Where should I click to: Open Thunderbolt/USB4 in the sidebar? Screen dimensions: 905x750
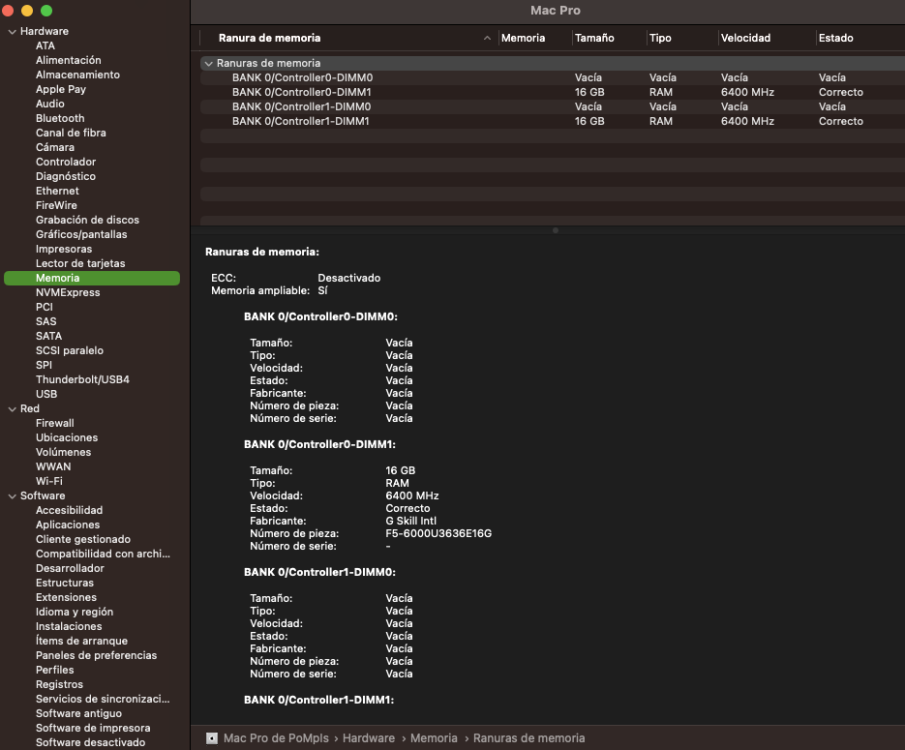pyautogui.click(x=83, y=379)
